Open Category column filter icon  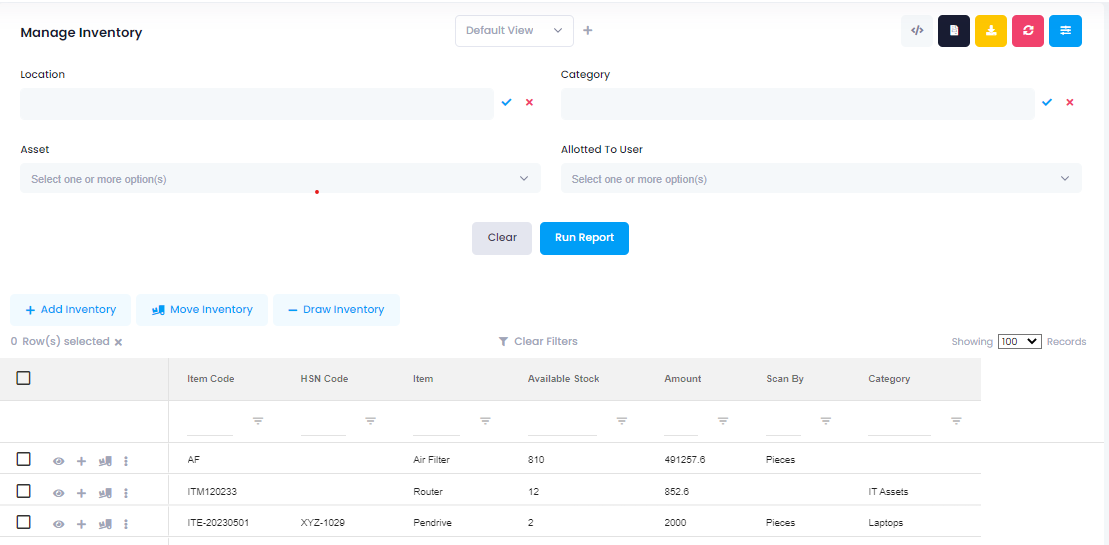click(x=956, y=421)
